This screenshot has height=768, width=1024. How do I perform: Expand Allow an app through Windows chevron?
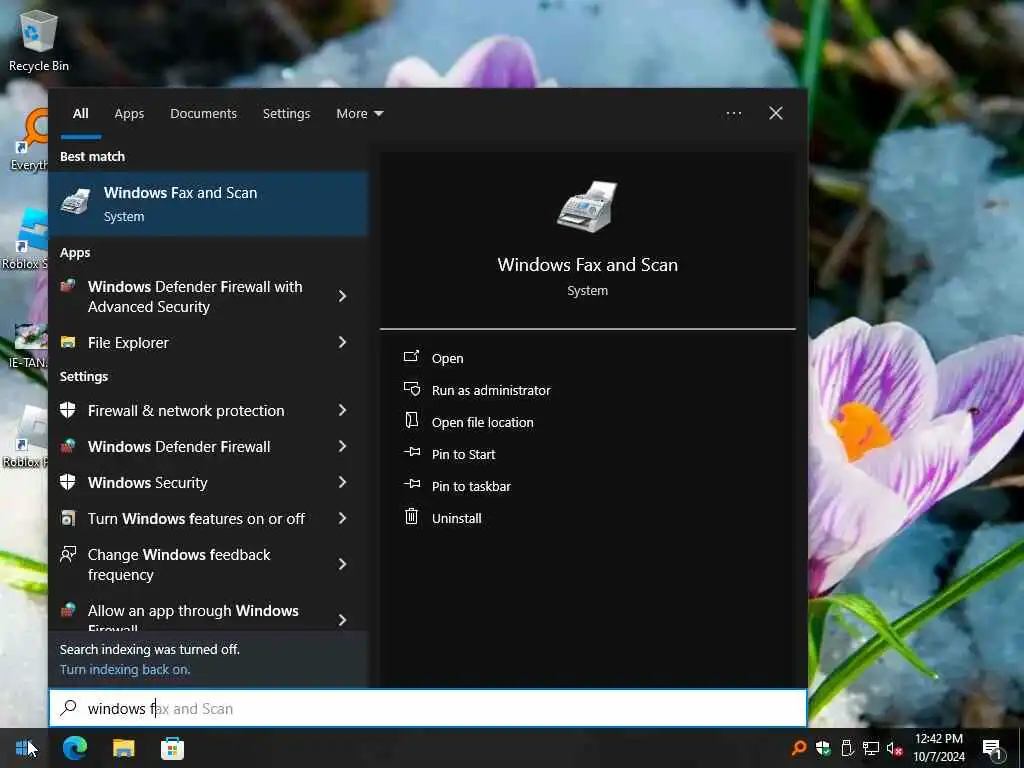coord(342,620)
